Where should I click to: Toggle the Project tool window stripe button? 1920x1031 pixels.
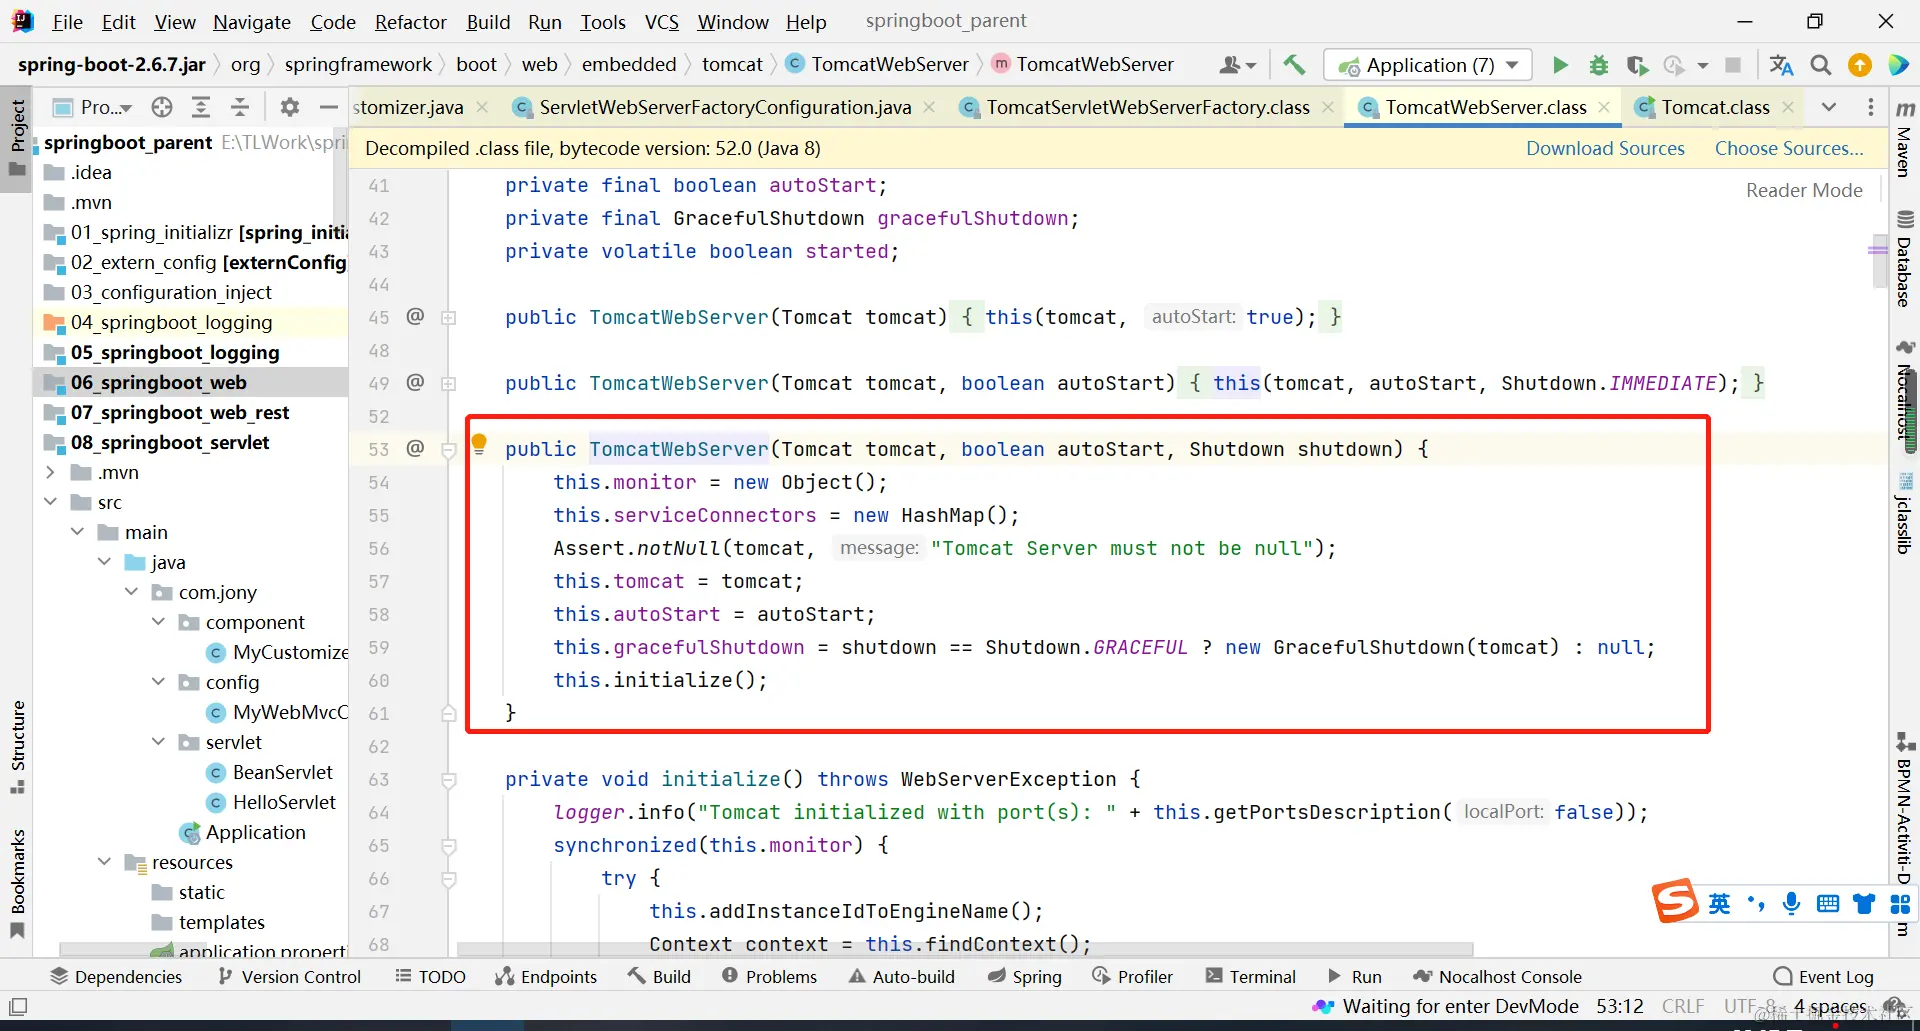(x=17, y=137)
